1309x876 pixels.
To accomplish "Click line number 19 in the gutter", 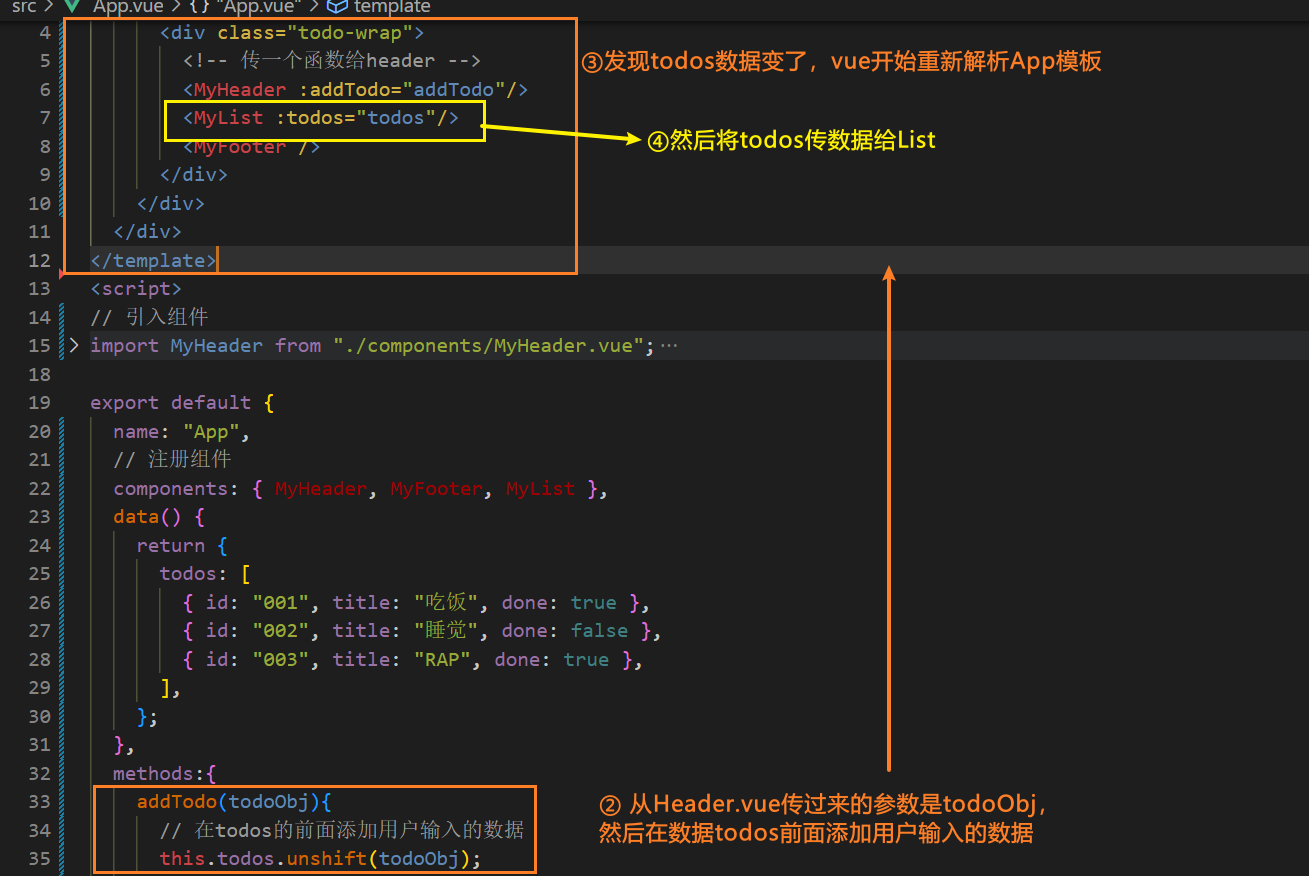I will (x=39, y=403).
